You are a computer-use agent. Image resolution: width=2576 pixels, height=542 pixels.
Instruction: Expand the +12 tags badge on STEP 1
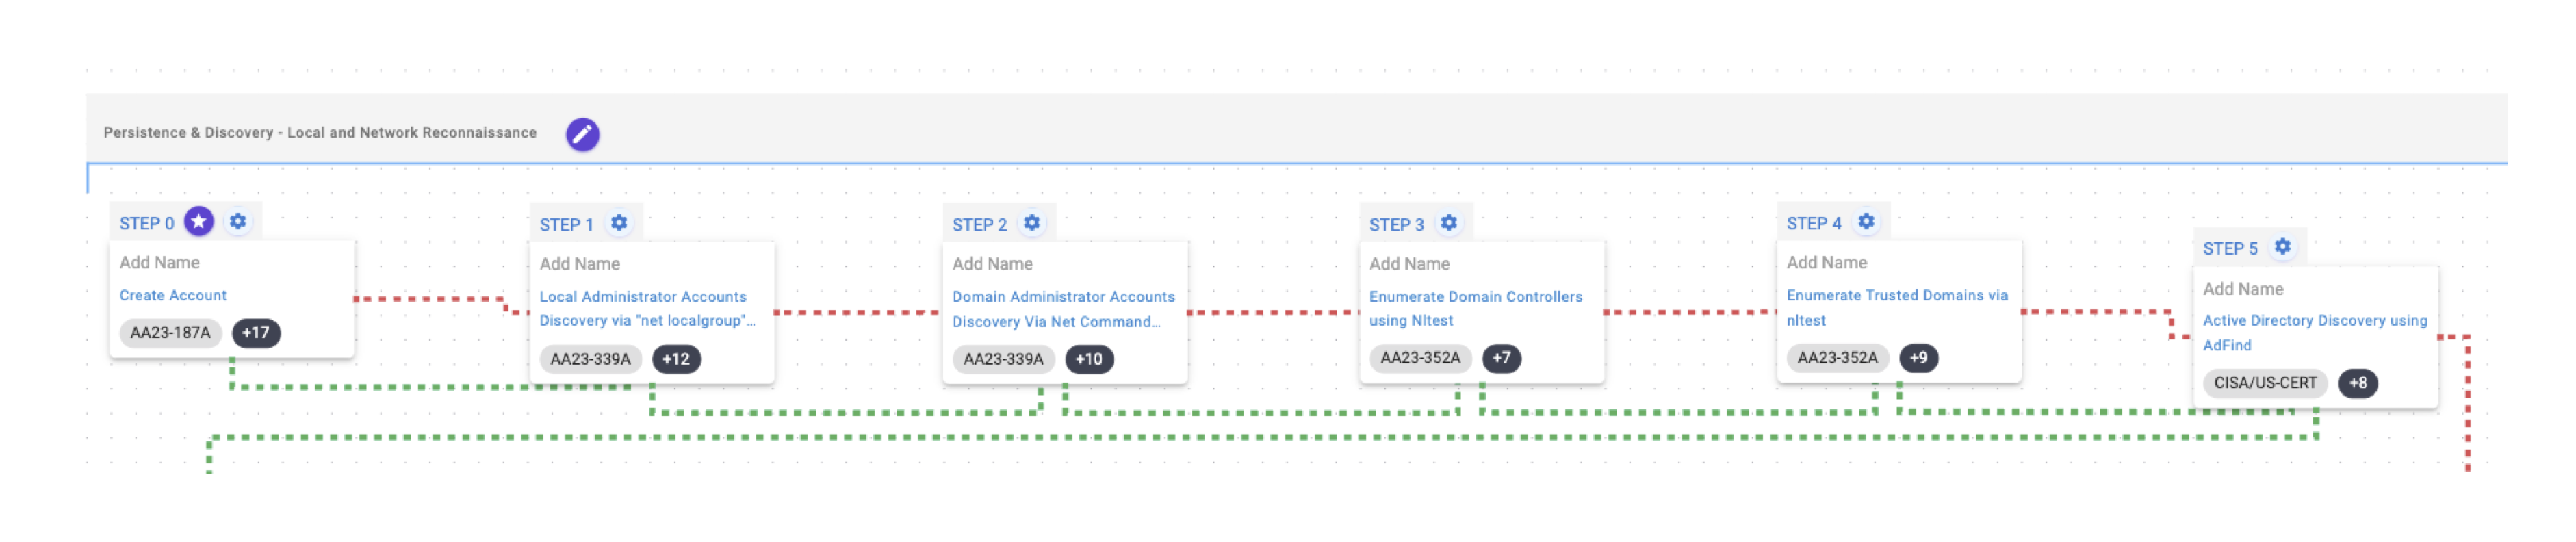click(676, 359)
